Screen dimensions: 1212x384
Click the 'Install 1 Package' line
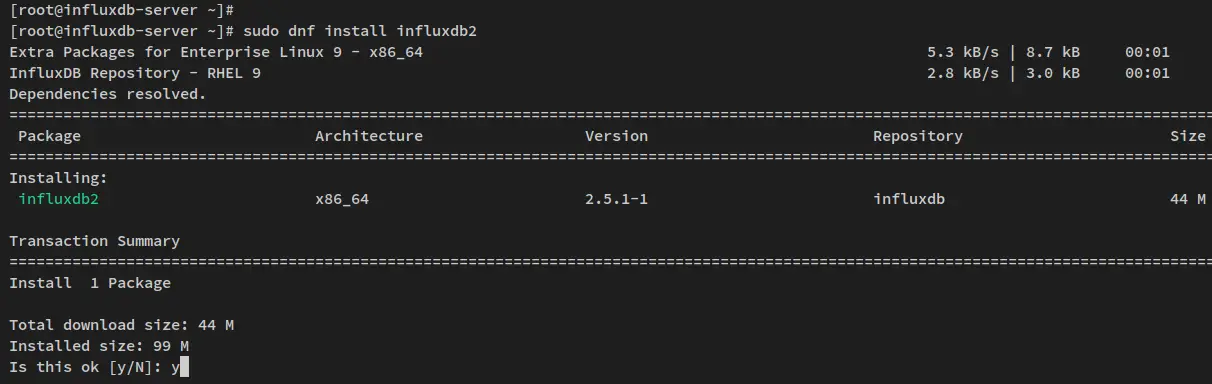tap(90, 283)
